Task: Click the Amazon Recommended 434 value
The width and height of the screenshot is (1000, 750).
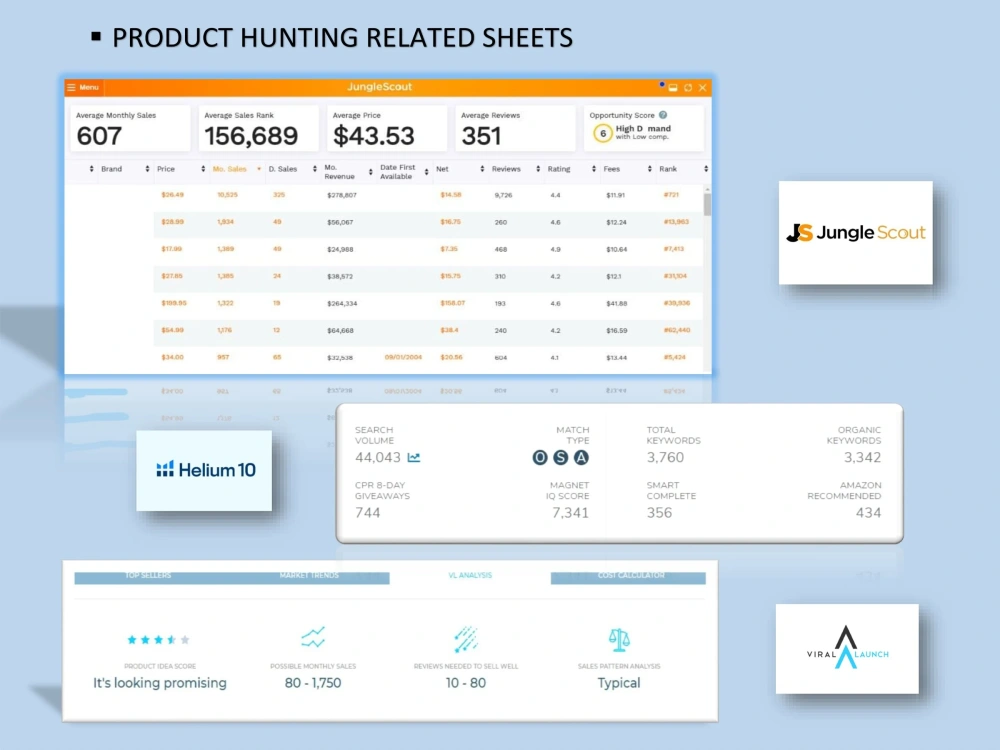Action: [x=868, y=513]
